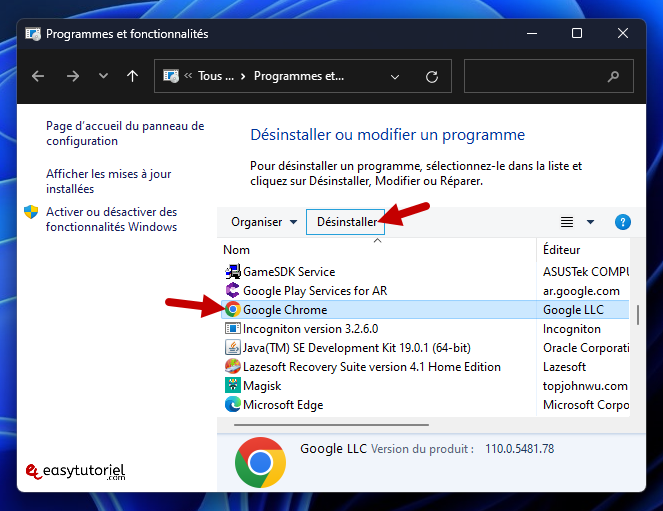Click the Lazesoft Recovery Suite icon
Viewport: 663px width, 511px height.
point(233,366)
